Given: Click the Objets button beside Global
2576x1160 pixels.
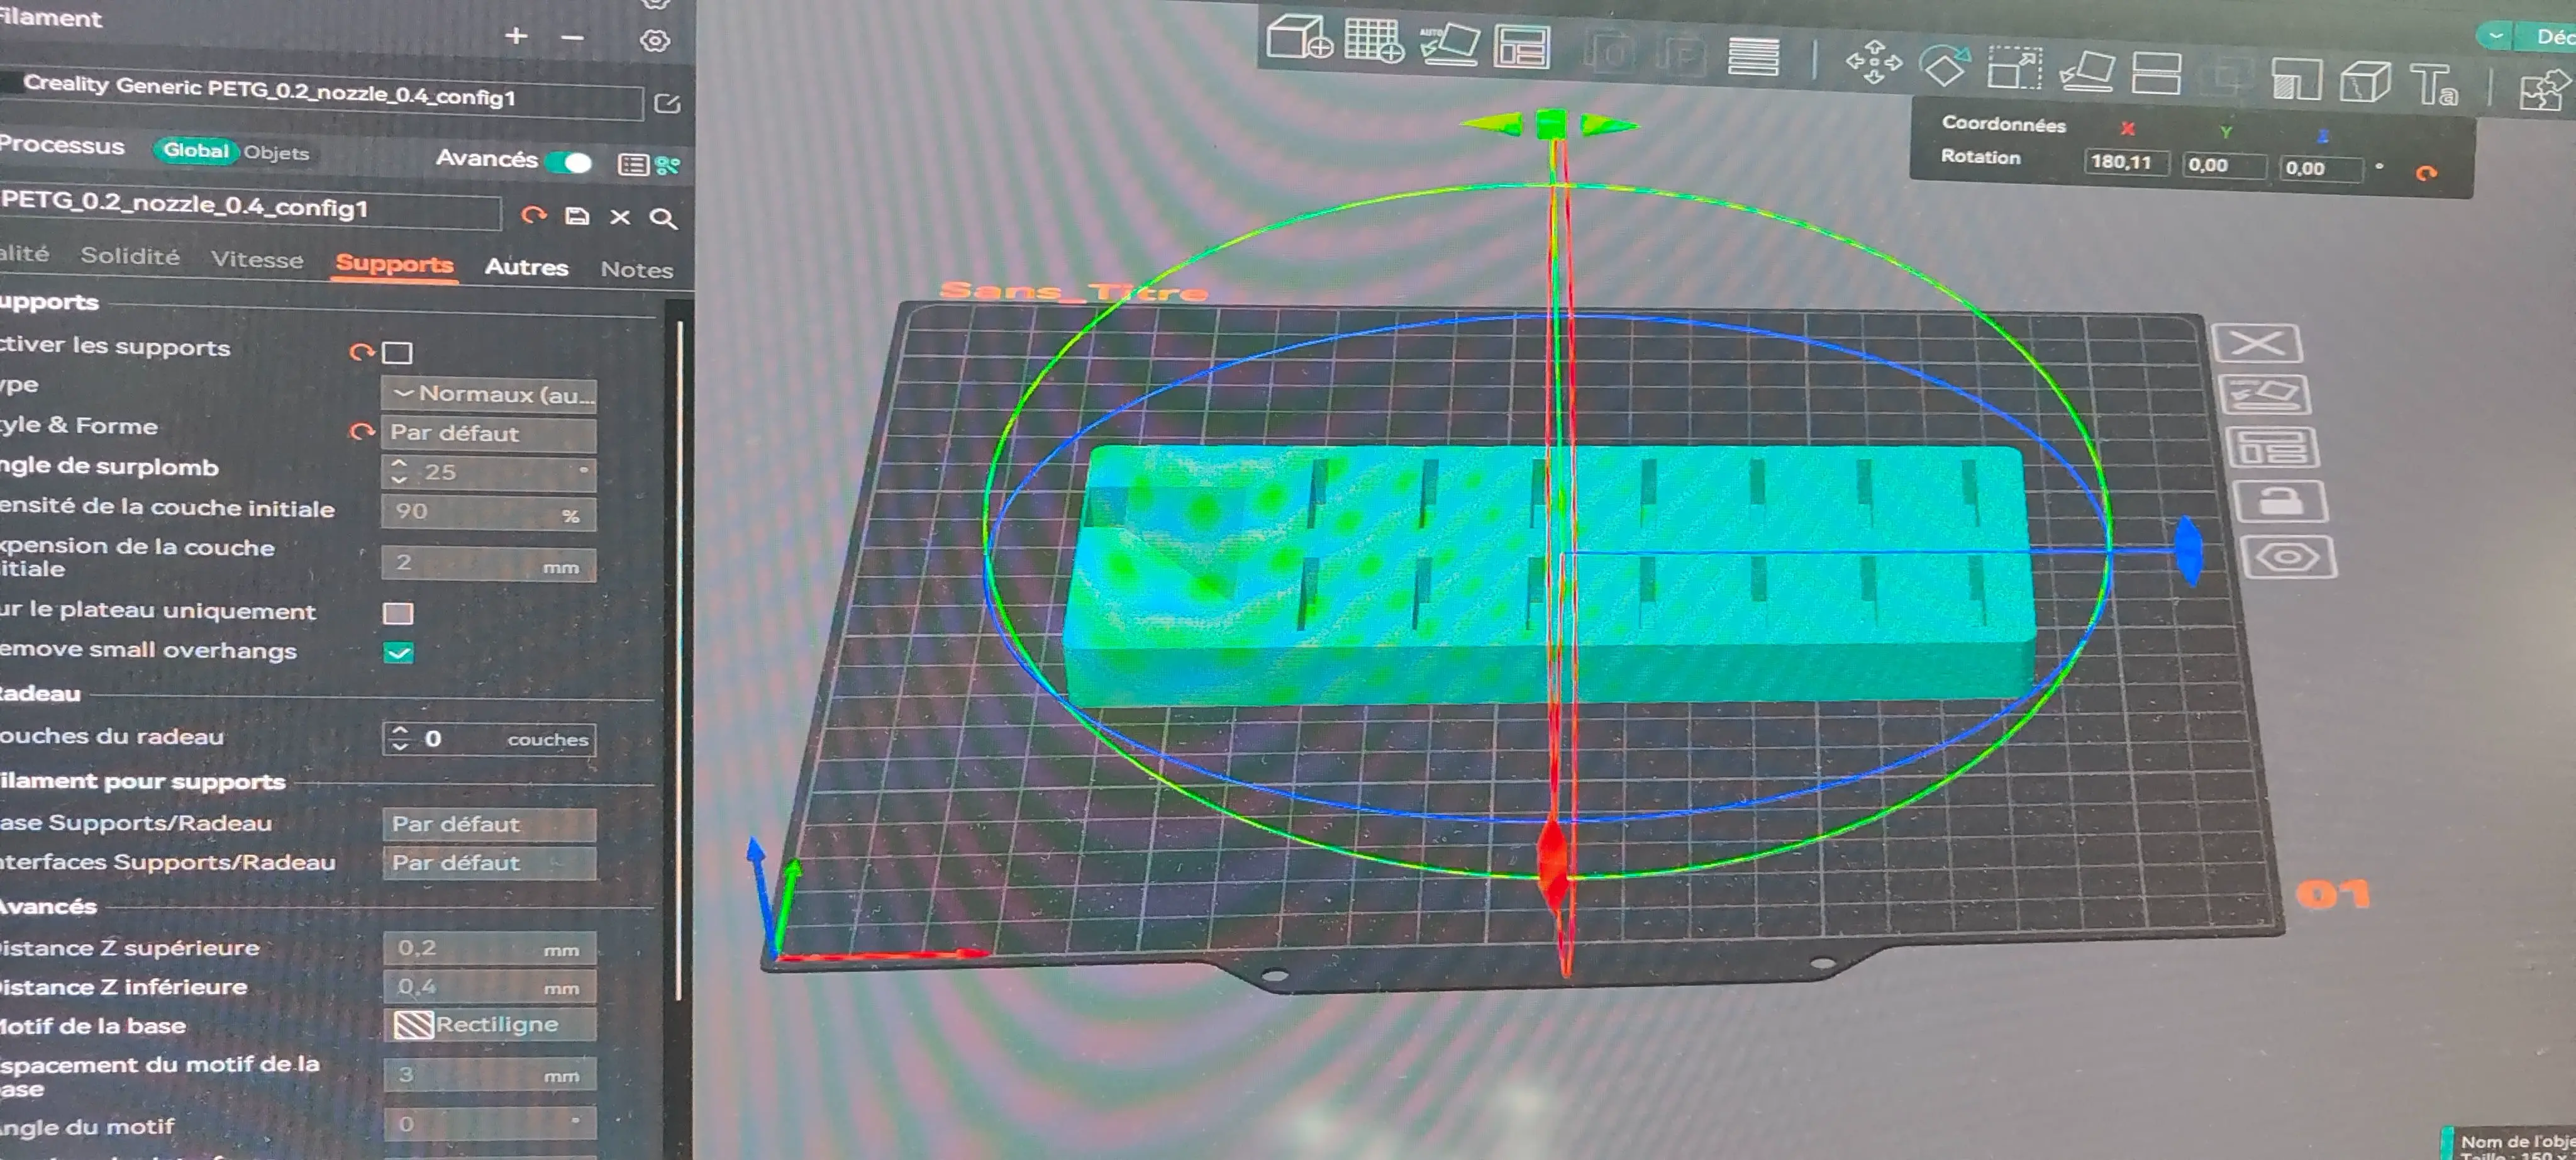Looking at the screenshot, I should tap(276, 153).
